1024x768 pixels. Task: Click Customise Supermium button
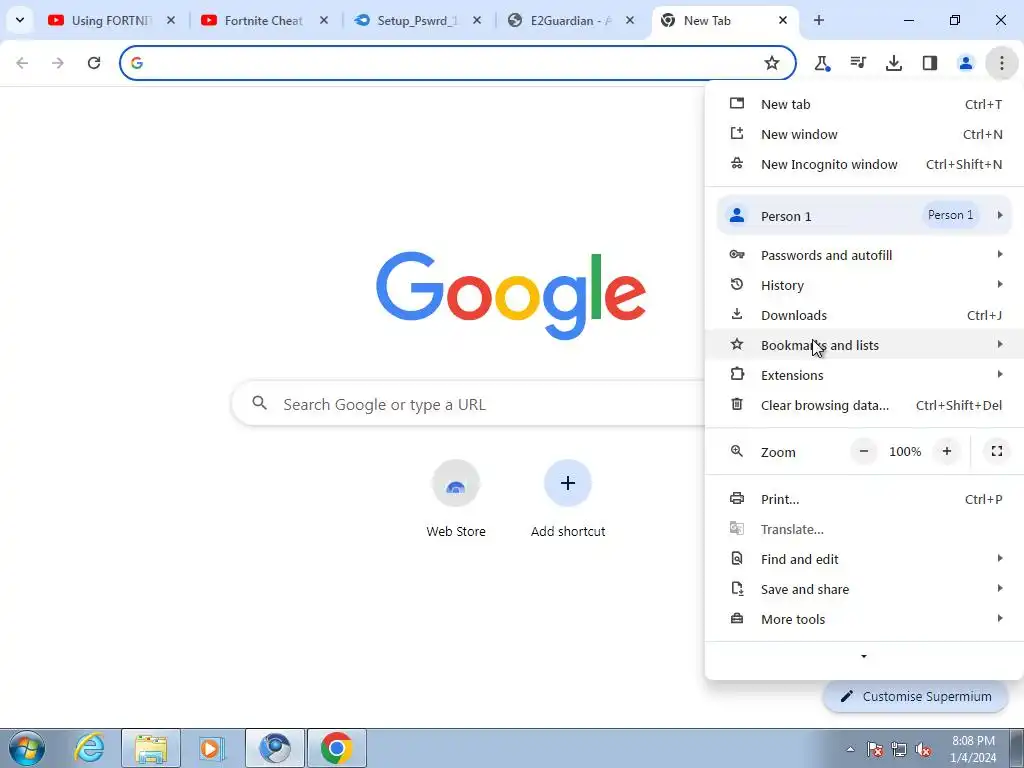[x=915, y=696]
